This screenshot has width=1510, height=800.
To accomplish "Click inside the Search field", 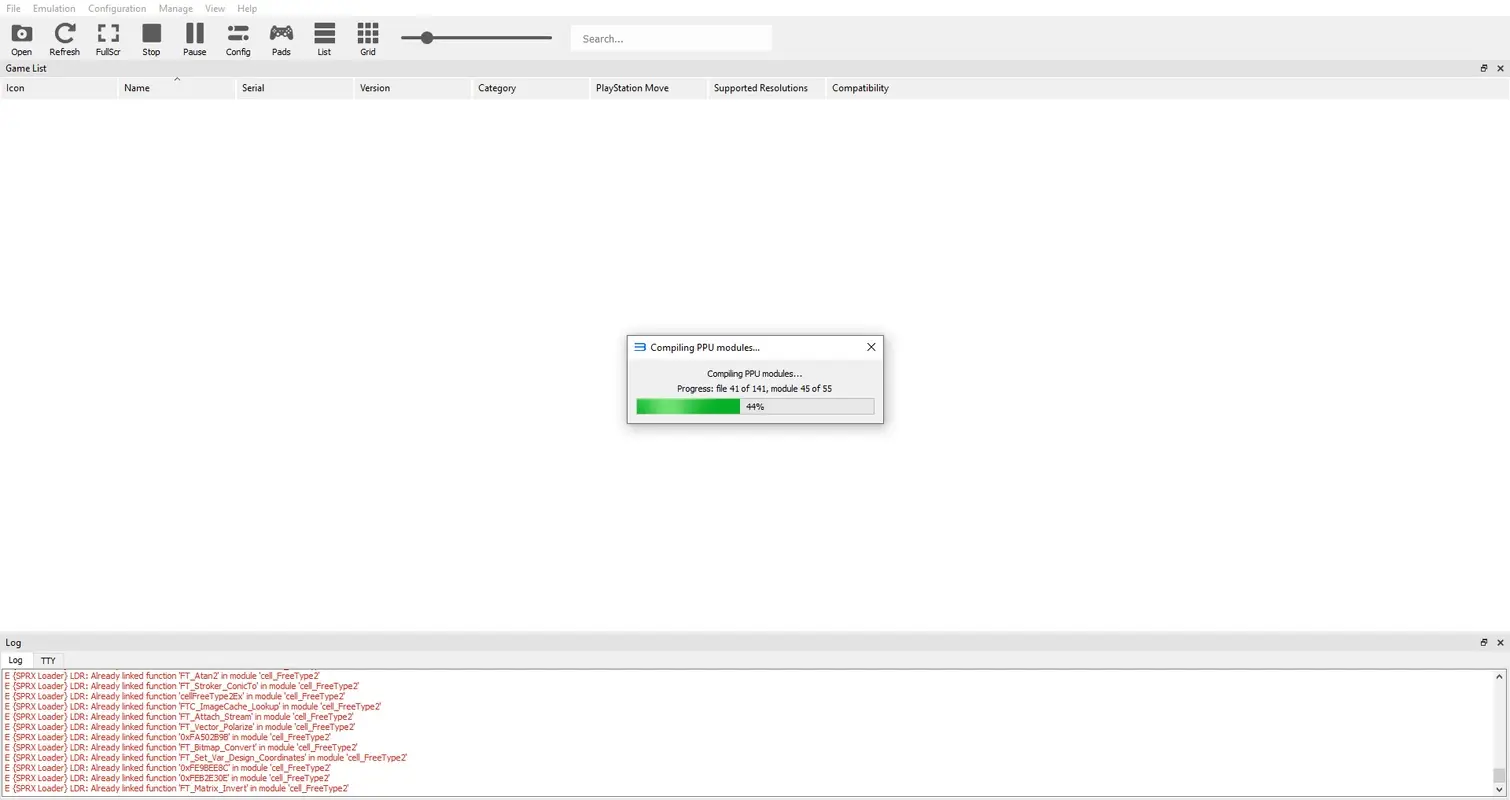I will pyautogui.click(x=670, y=38).
